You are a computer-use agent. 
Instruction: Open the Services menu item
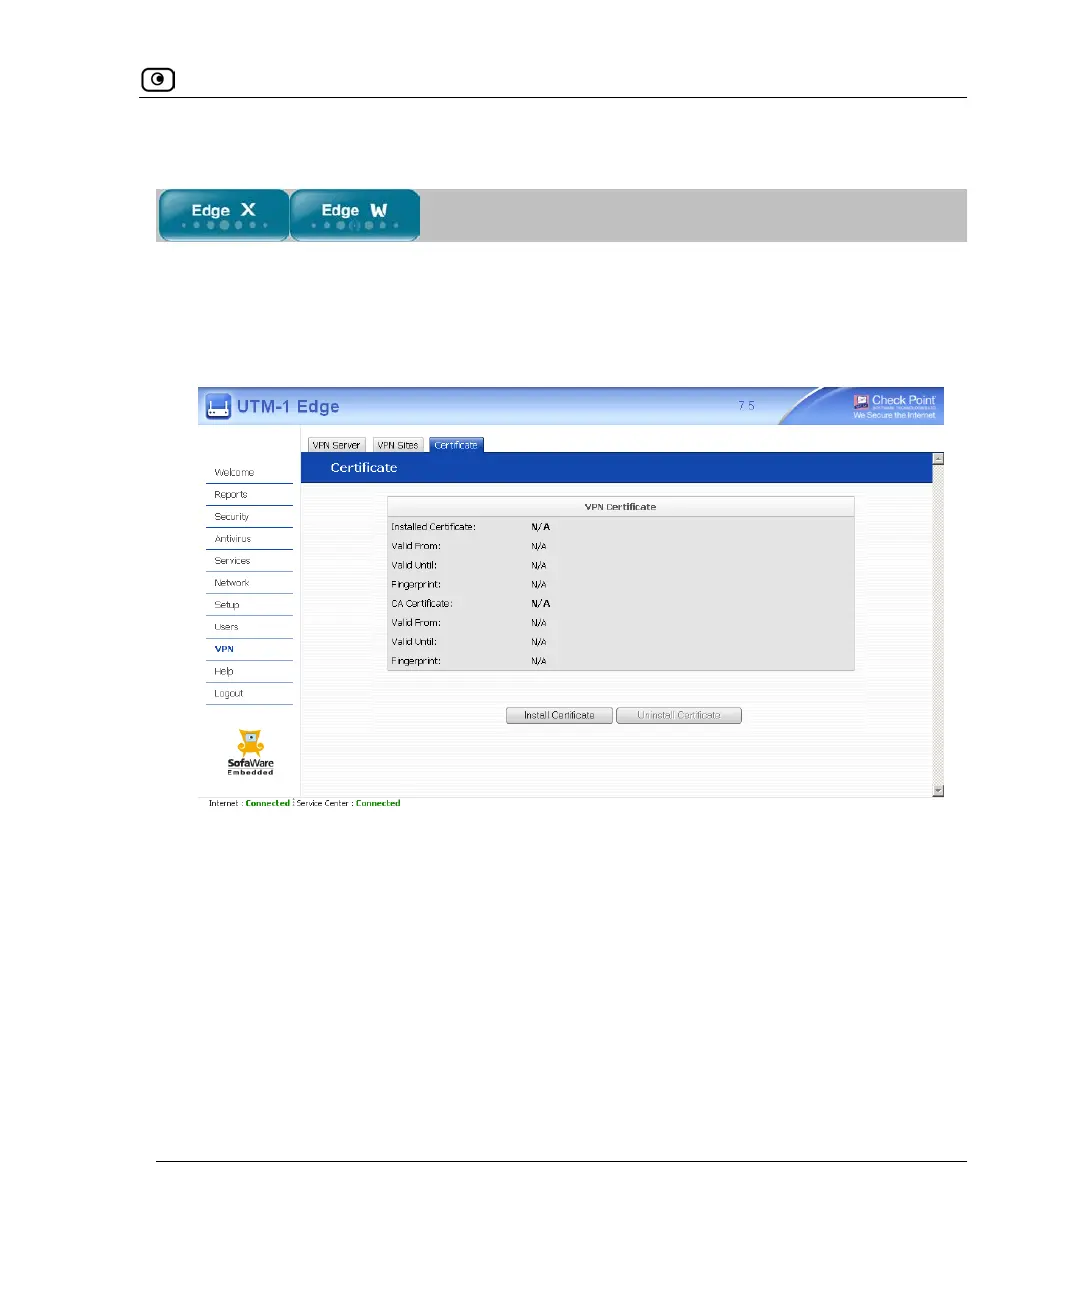[x=232, y=560]
